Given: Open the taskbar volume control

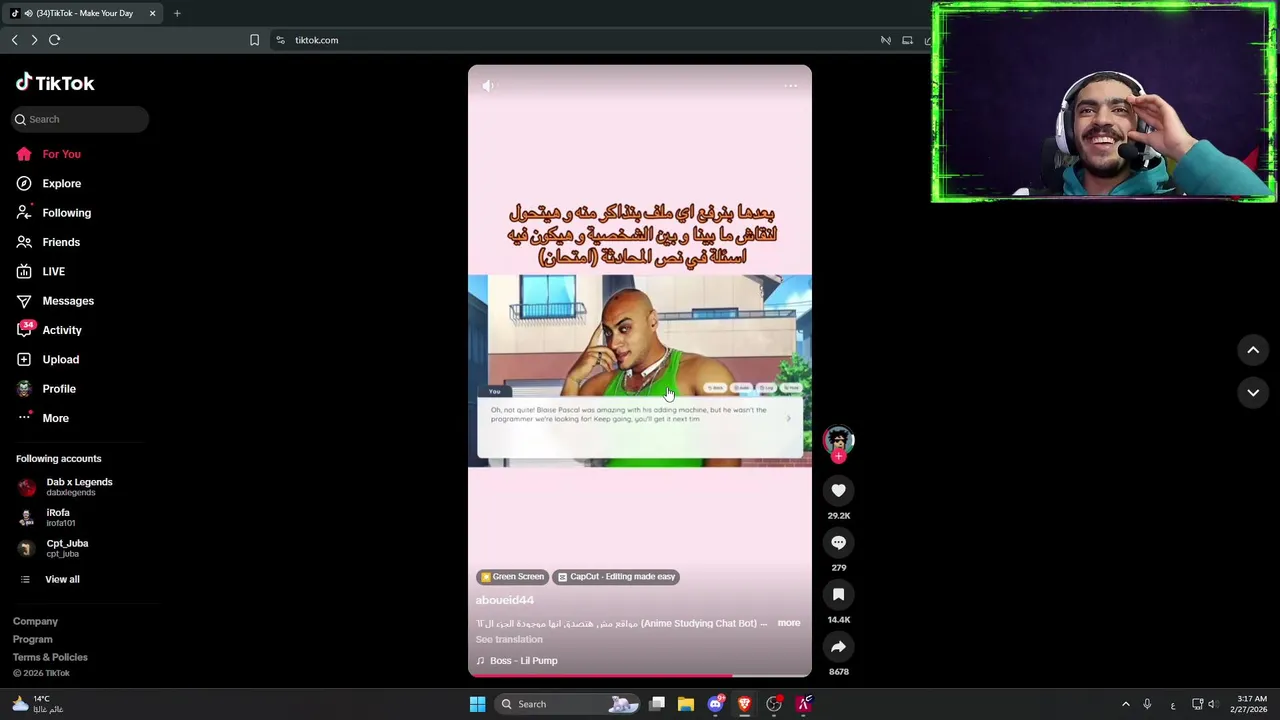Looking at the screenshot, I should point(1213,704).
